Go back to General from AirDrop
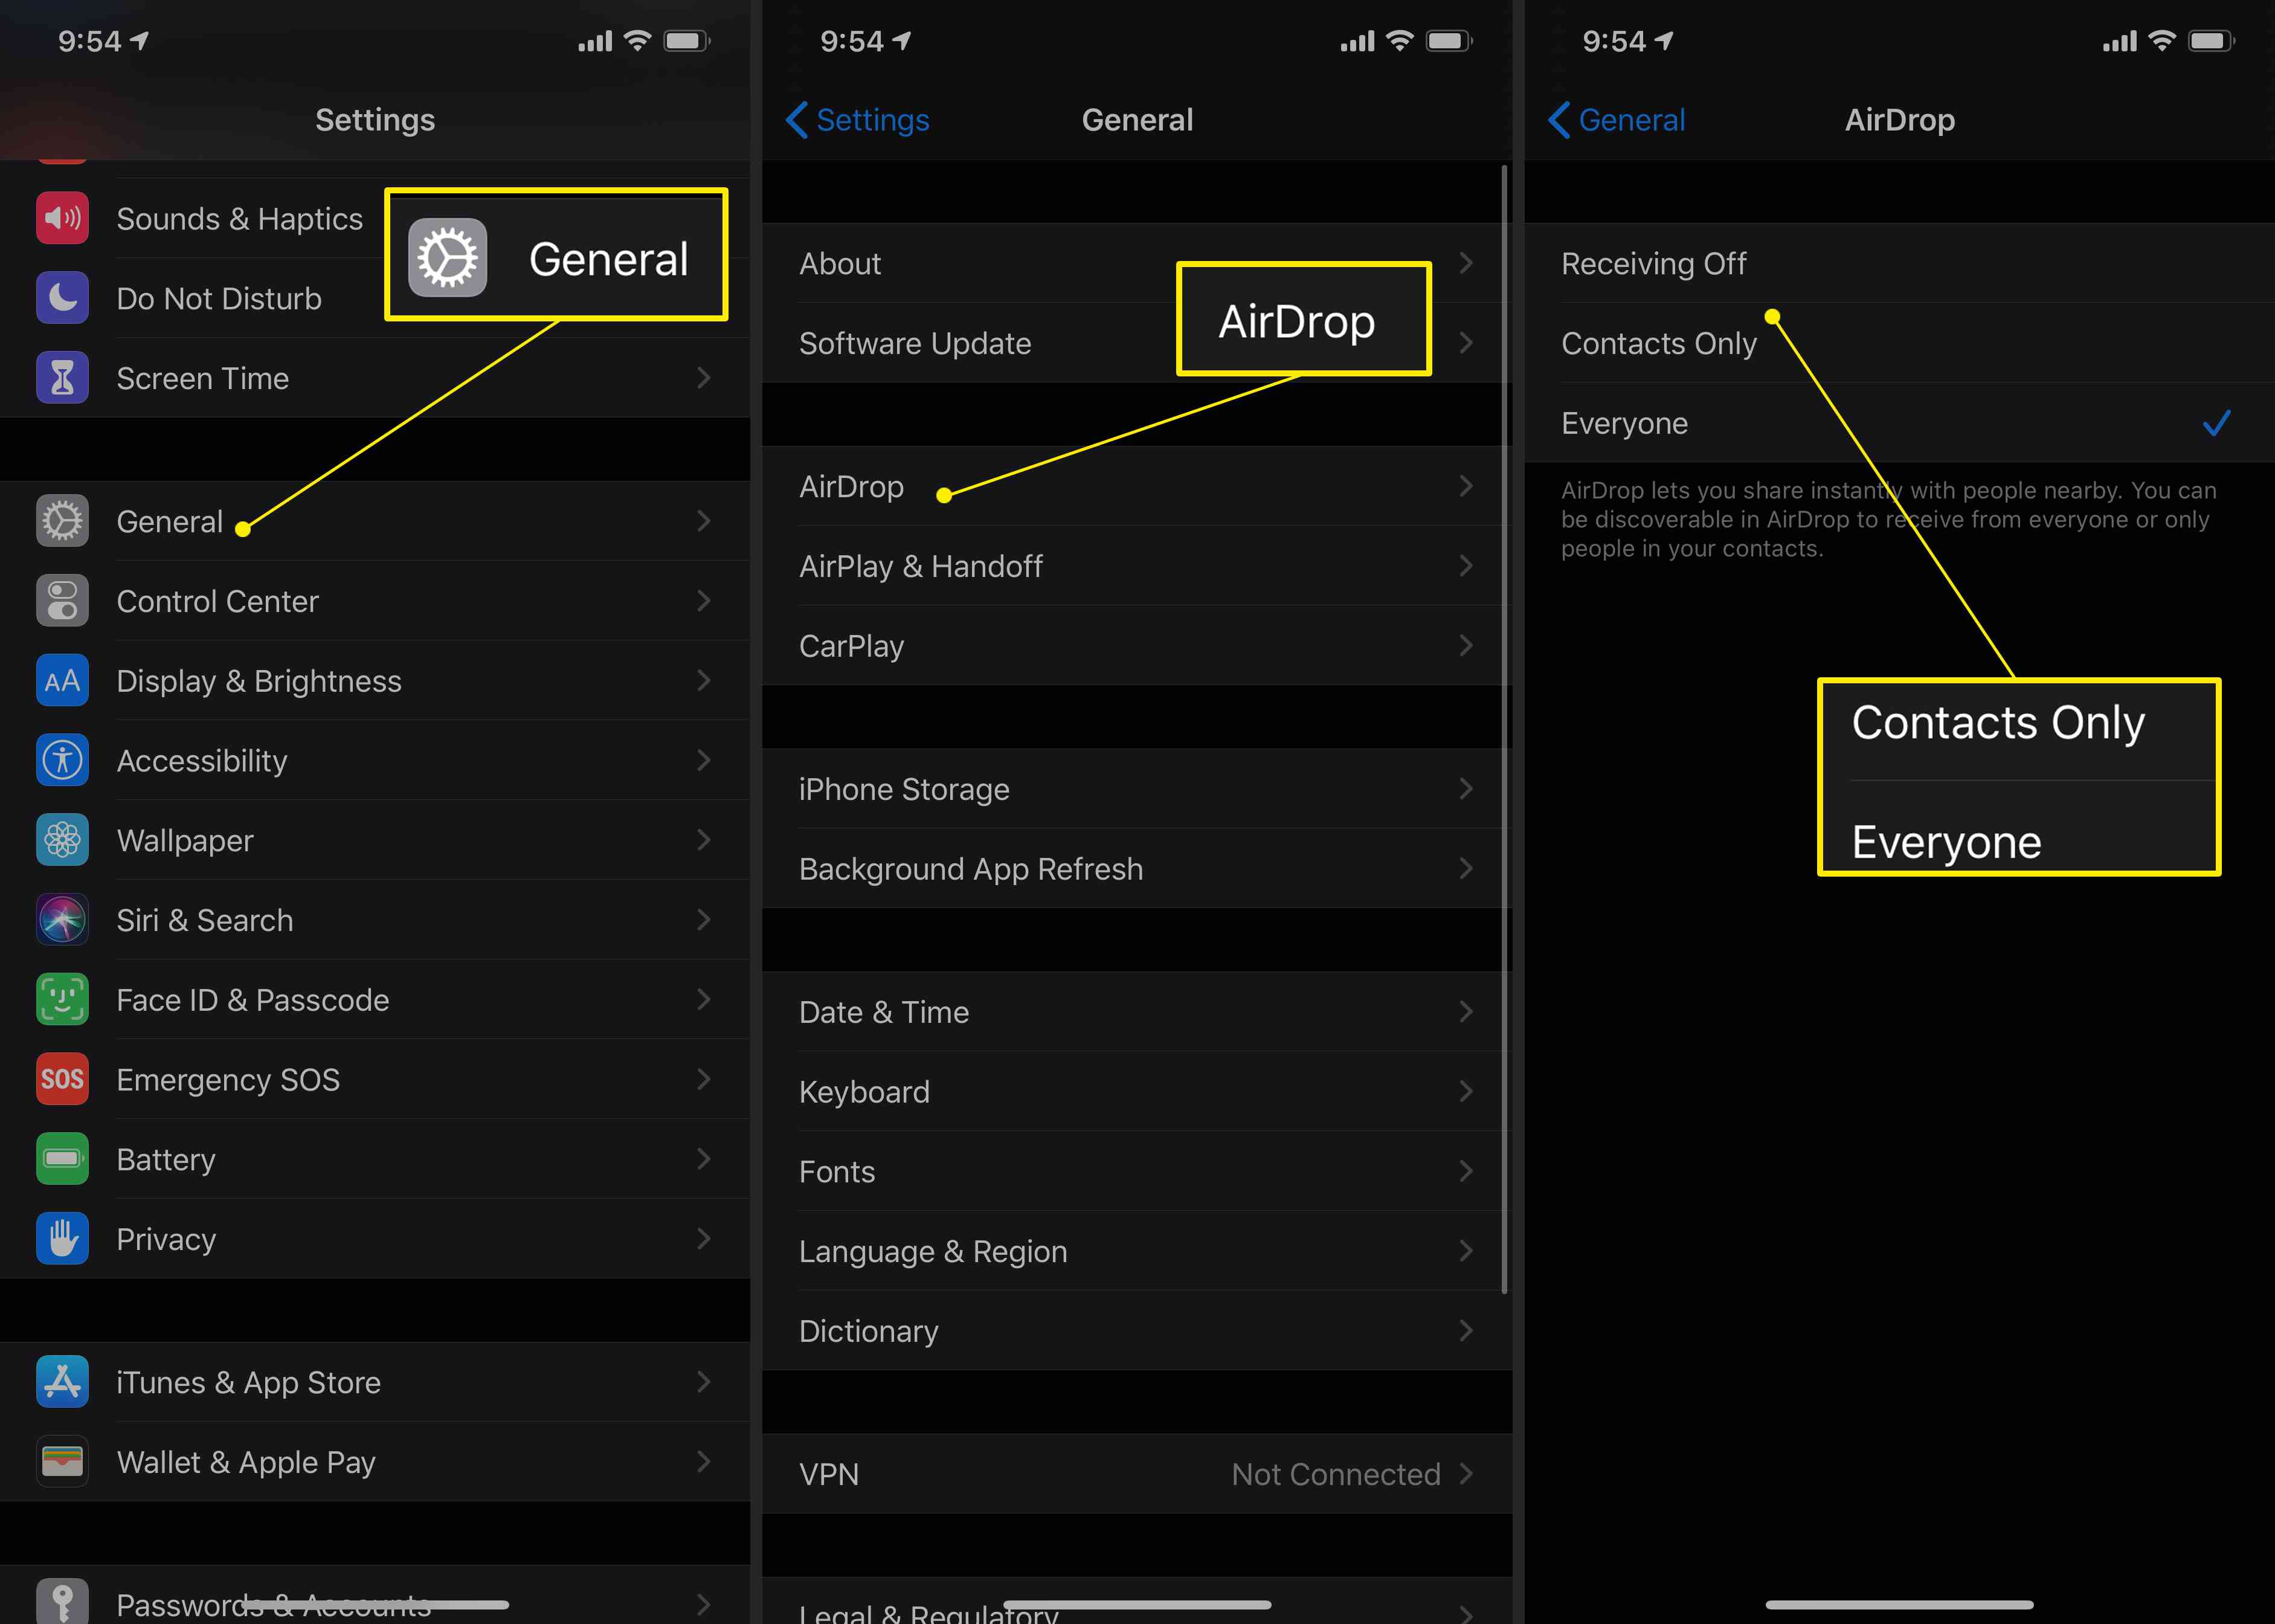The width and height of the screenshot is (2275, 1624). (1617, 120)
